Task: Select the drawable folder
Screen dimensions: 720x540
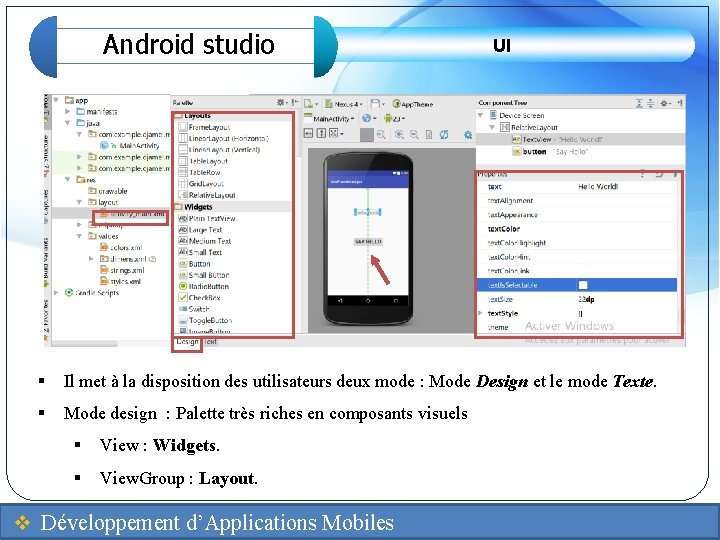Action: point(108,191)
